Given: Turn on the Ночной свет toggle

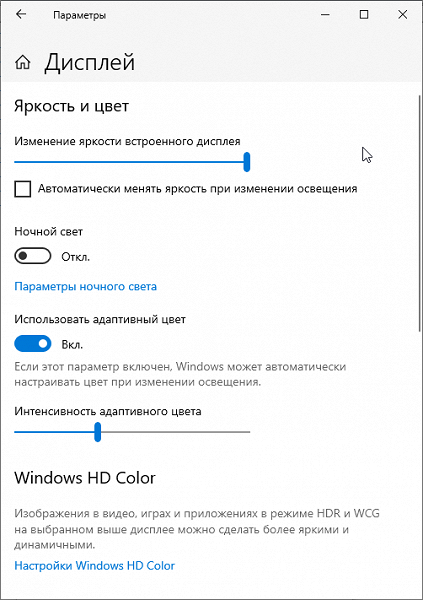Looking at the screenshot, I should [33, 256].
